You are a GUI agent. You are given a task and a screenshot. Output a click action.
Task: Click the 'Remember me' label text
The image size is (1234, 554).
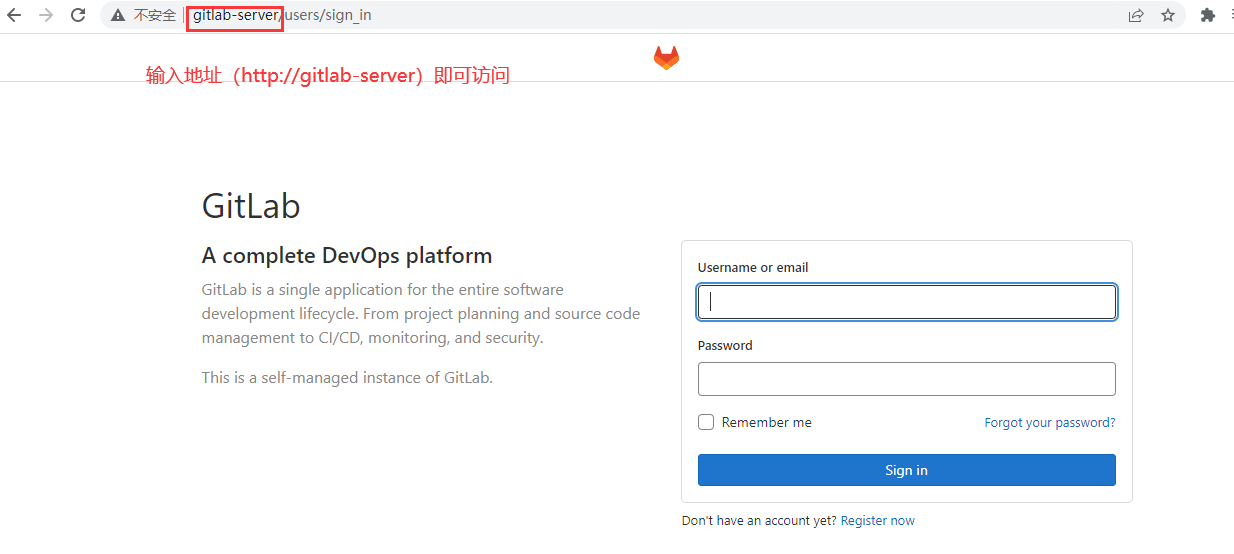(x=767, y=423)
